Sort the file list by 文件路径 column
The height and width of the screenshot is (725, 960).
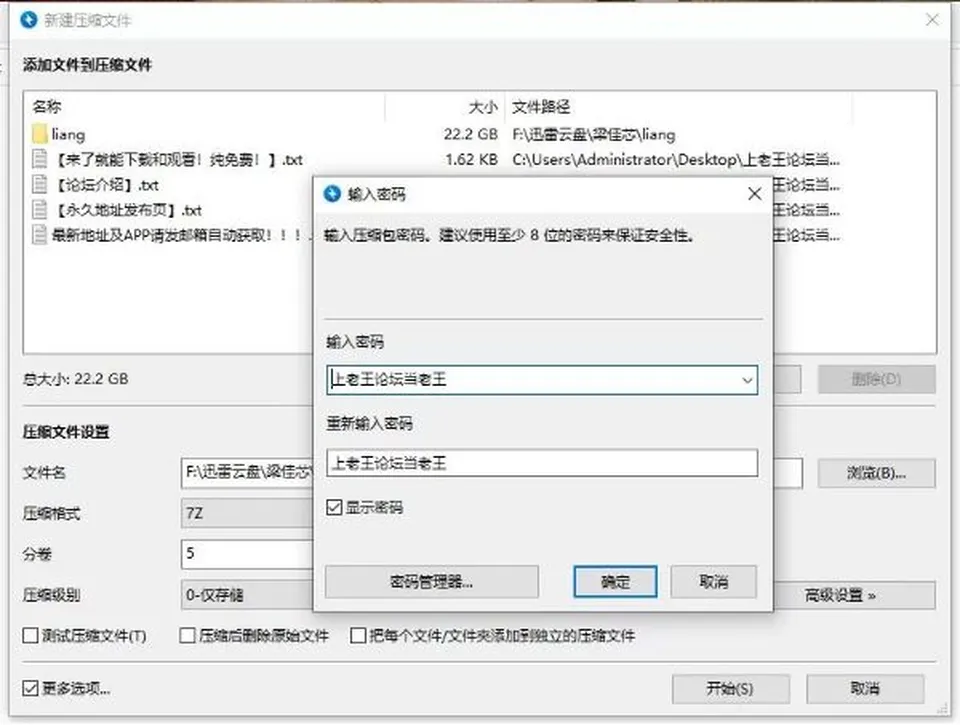541,107
